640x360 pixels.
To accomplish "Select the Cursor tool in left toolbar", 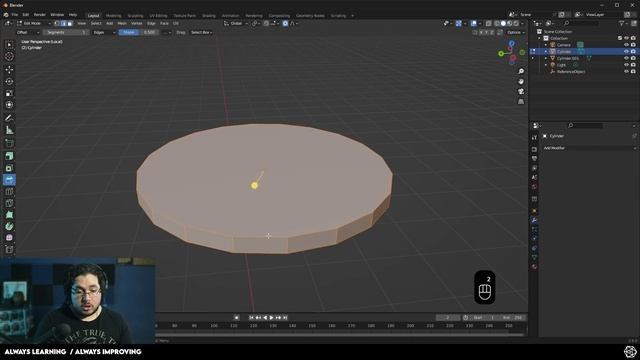I will 9,56.
